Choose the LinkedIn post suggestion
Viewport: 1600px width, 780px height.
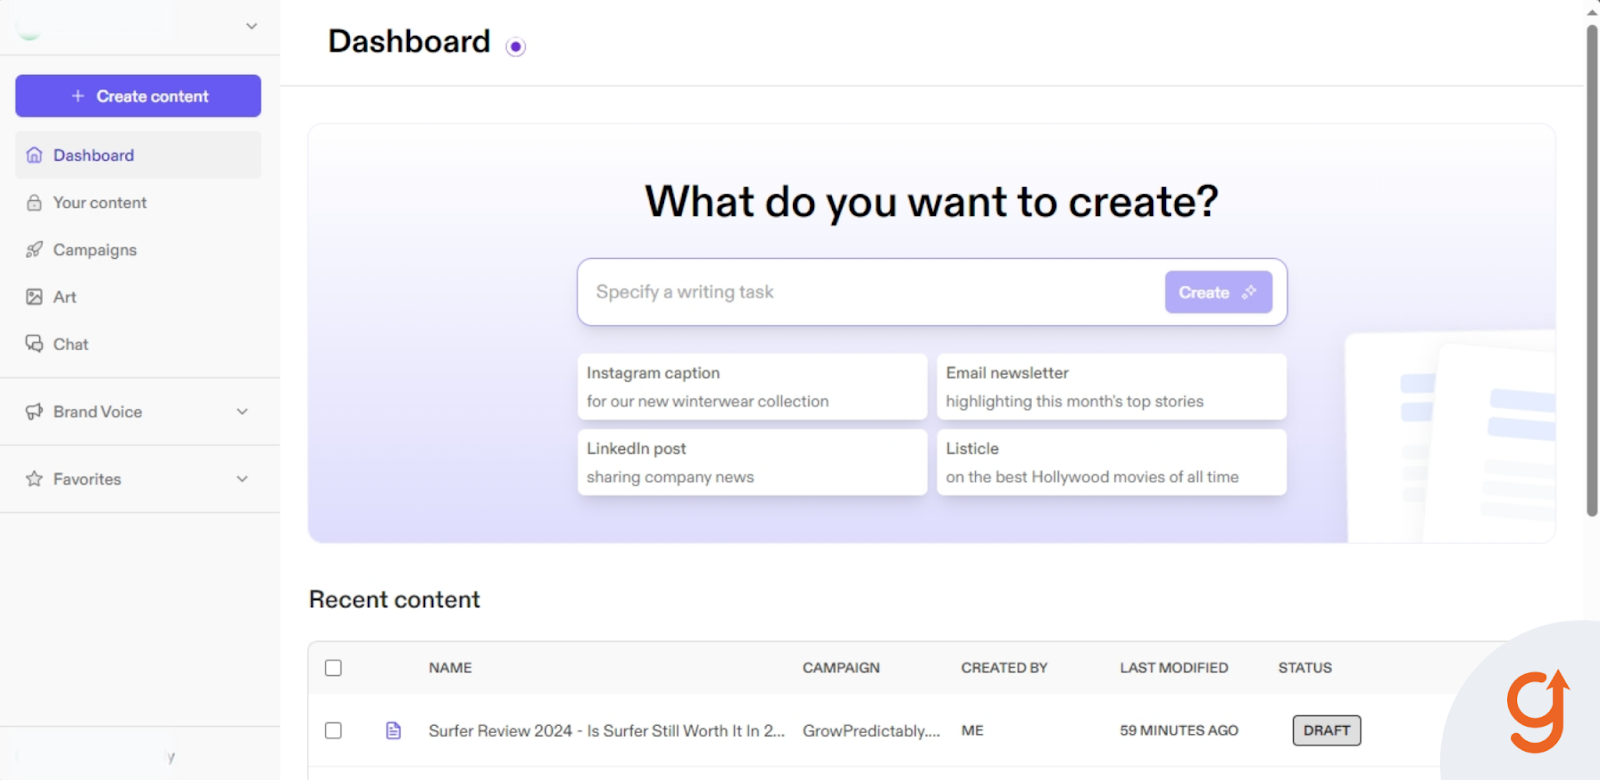point(752,463)
